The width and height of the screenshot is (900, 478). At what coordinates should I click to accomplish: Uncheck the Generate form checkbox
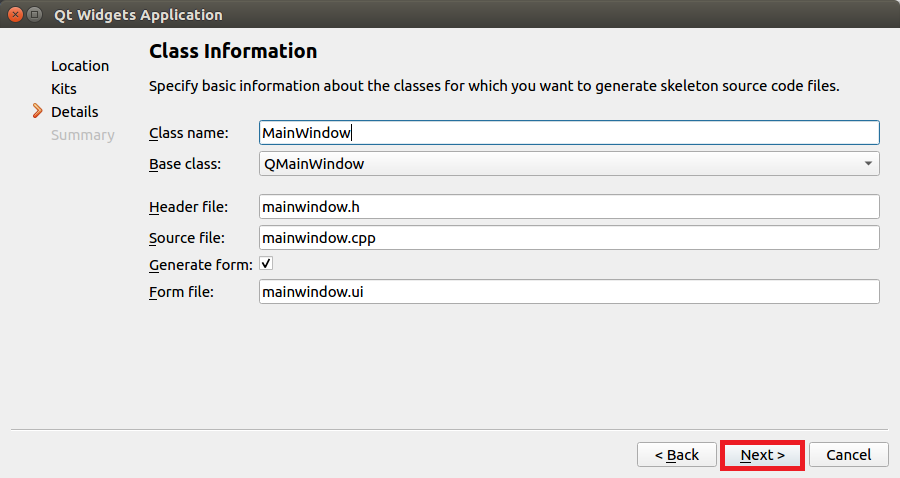[266, 263]
